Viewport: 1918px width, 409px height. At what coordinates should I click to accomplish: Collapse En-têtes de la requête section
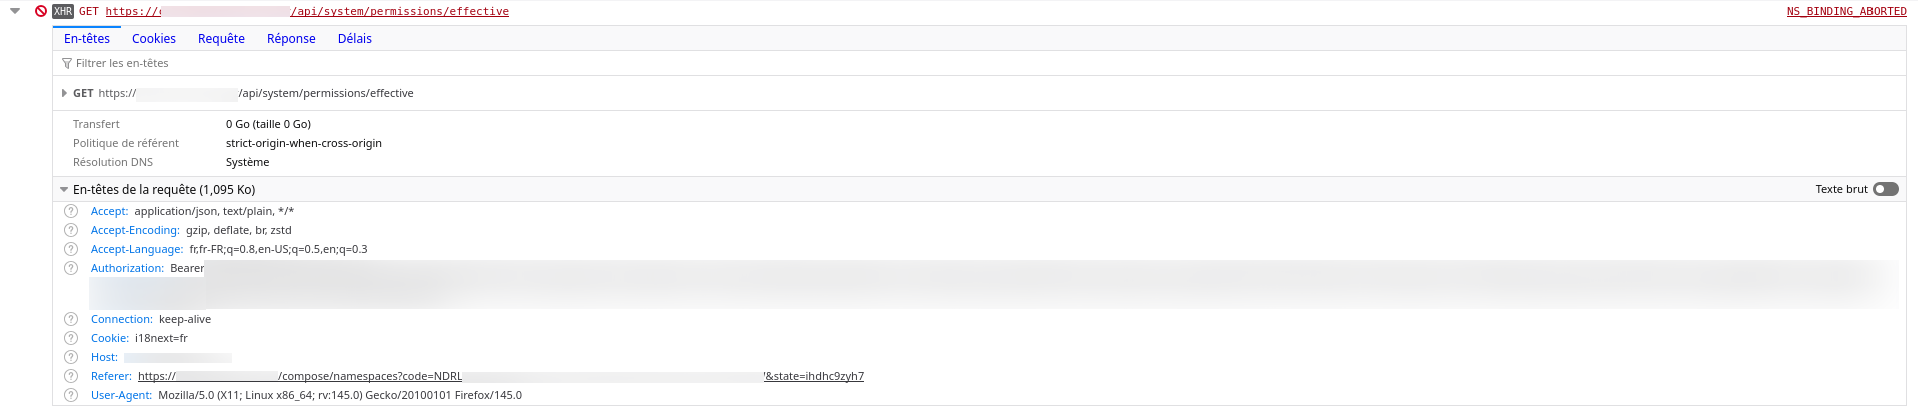click(x=64, y=189)
